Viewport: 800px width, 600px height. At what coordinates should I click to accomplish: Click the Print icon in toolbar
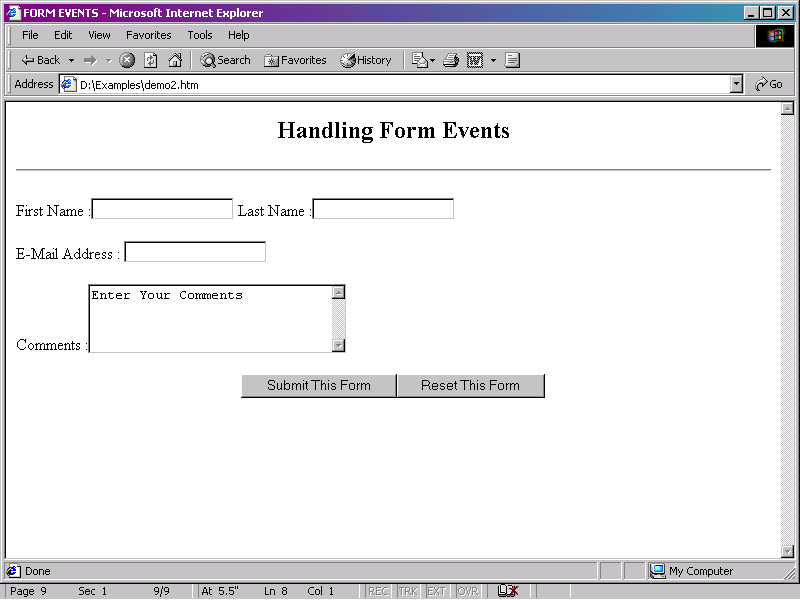[451, 60]
